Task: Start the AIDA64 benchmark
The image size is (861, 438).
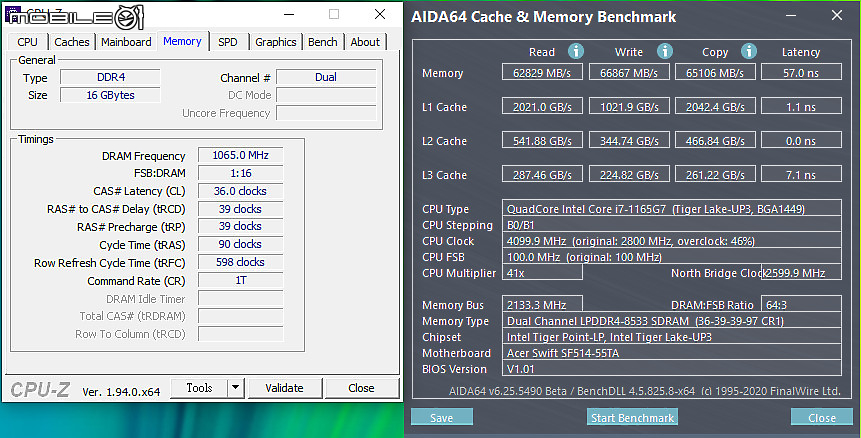Action: coord(633,418)
